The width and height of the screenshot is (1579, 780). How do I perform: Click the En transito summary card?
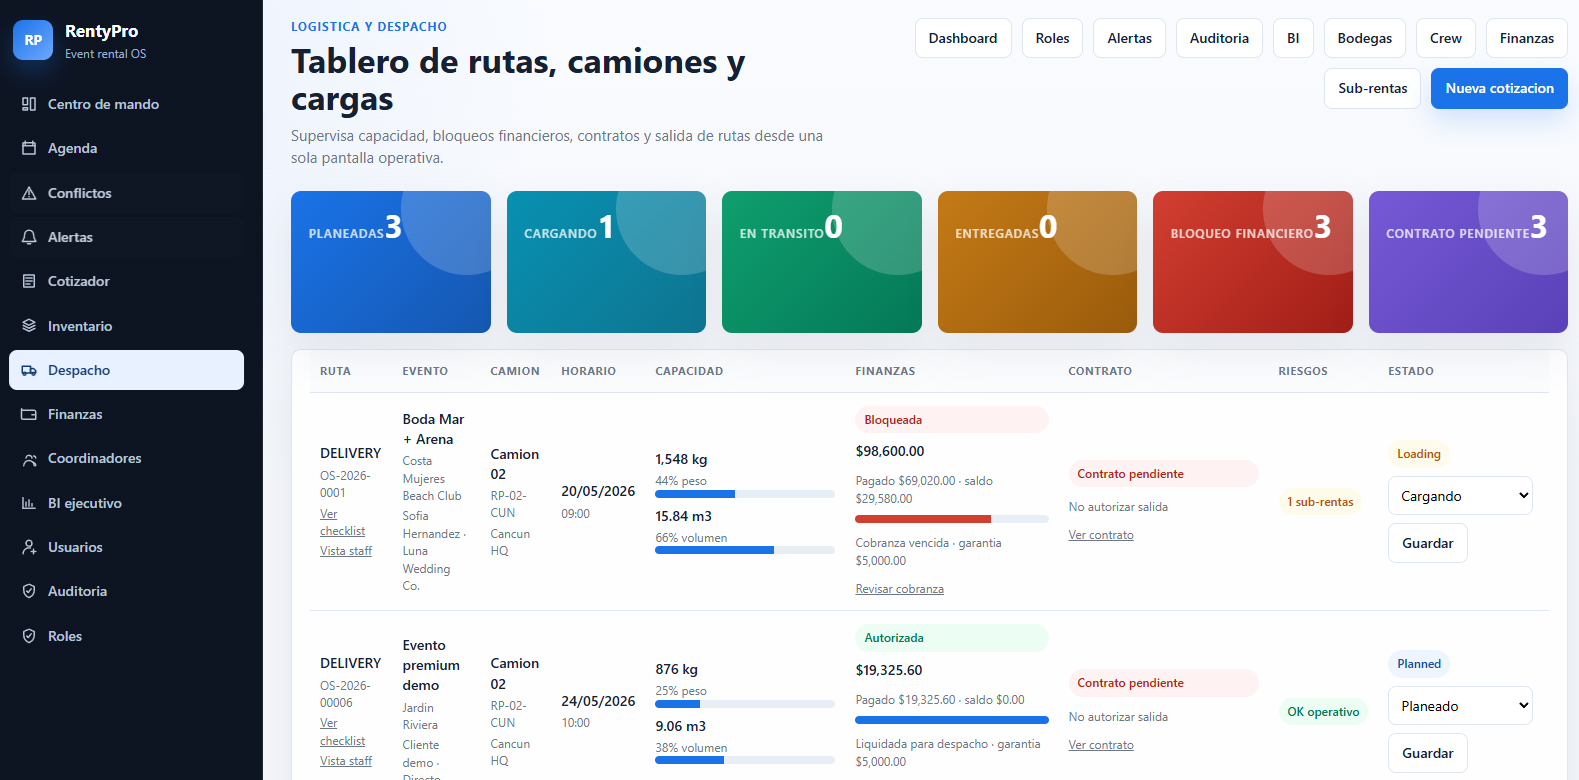coord(822,262)
